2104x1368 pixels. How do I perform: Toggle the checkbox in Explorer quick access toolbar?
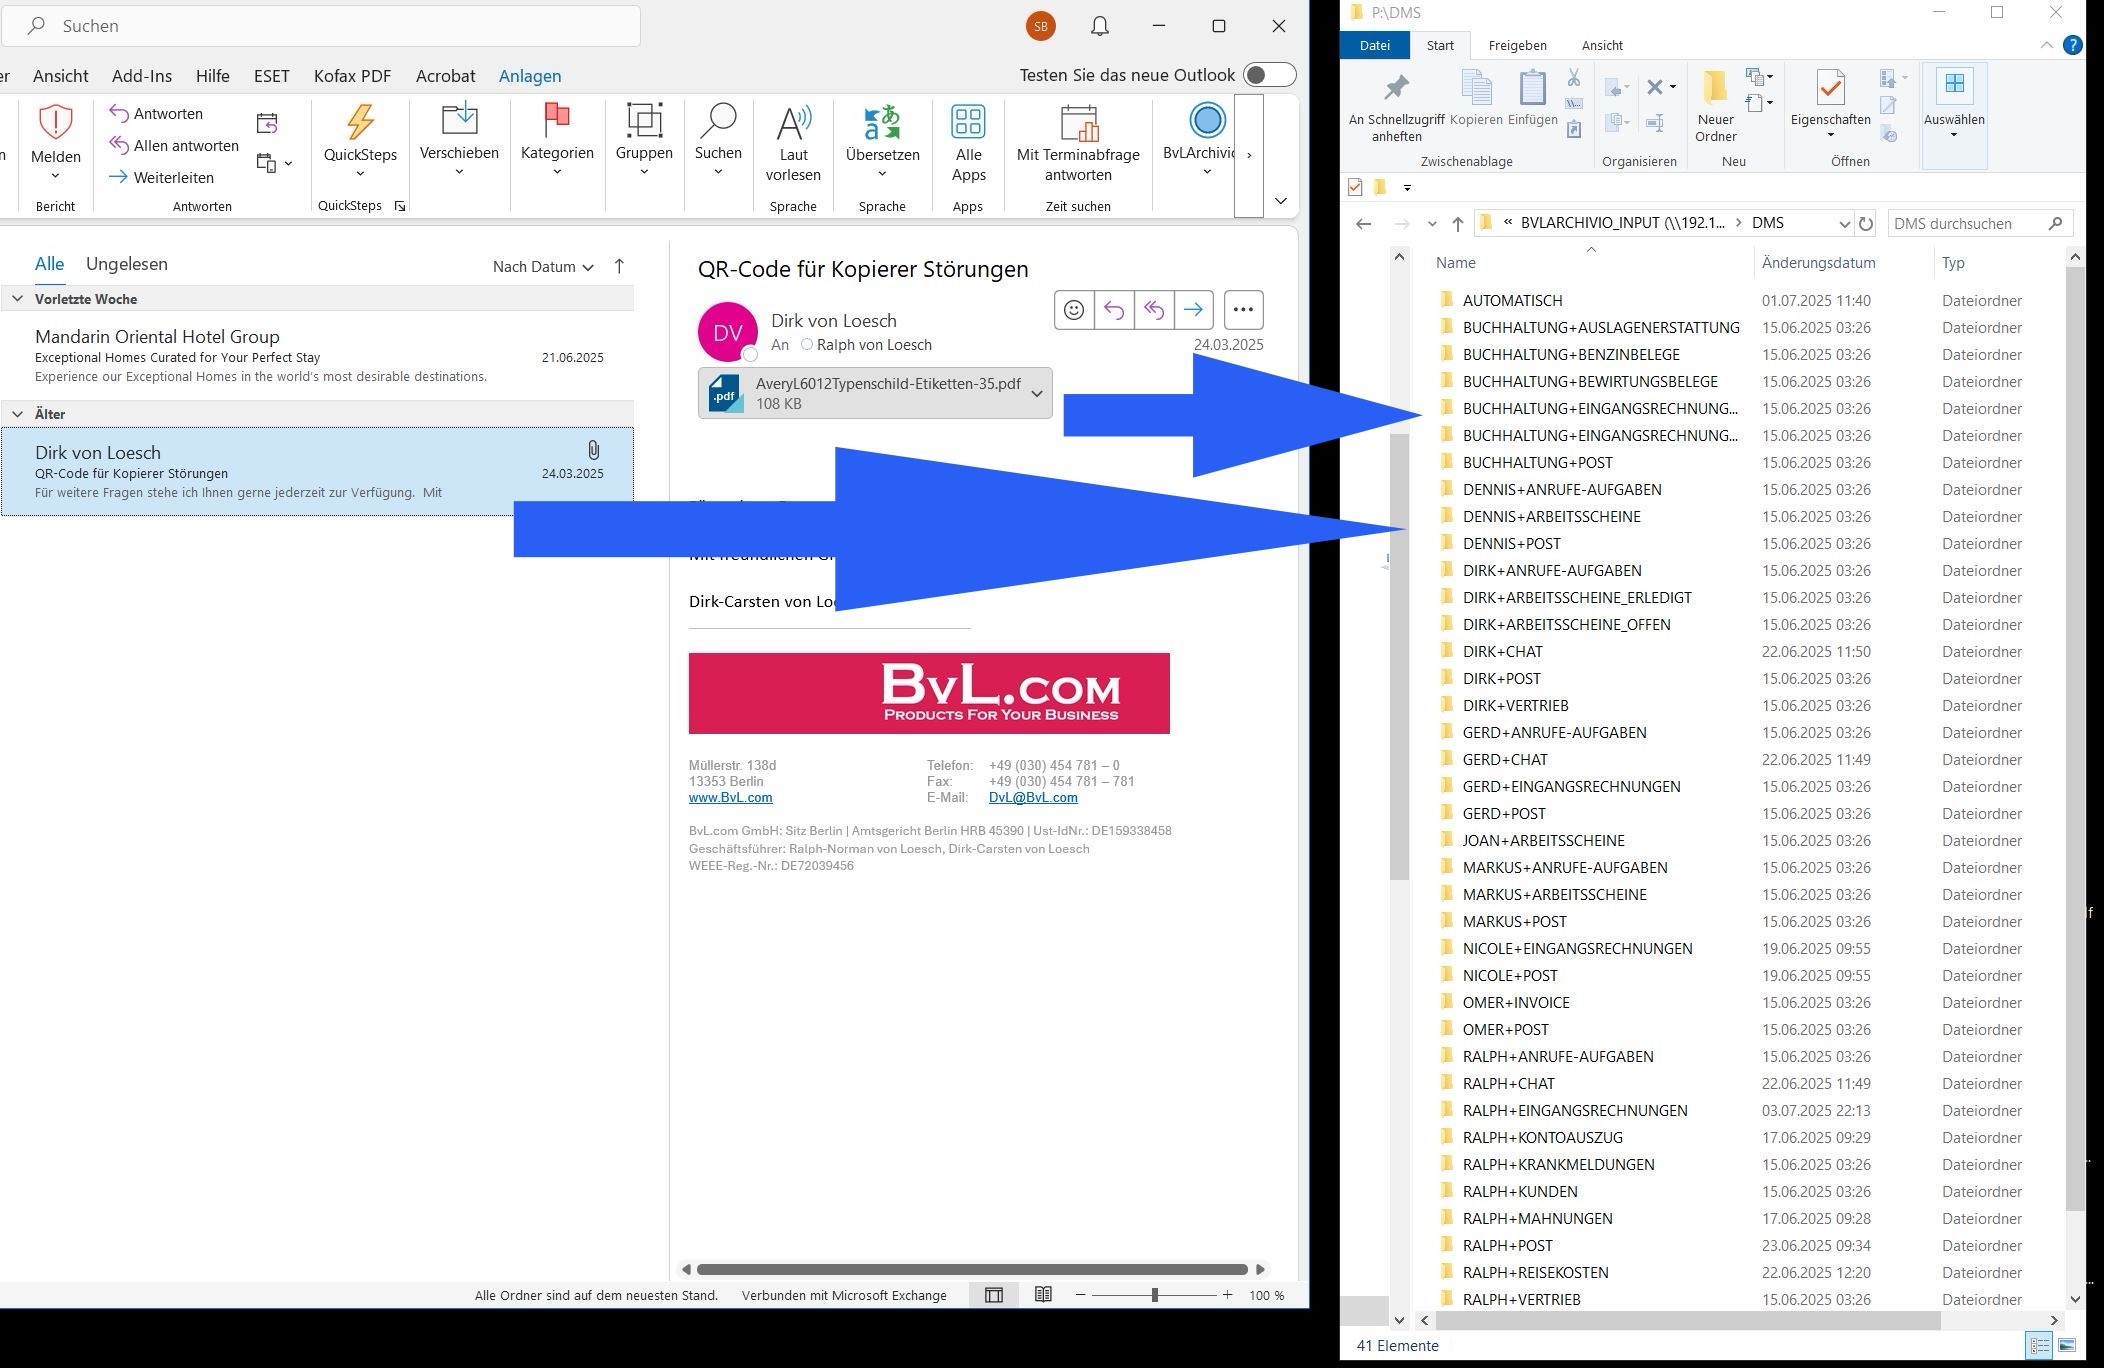[x=1355, y=187]
